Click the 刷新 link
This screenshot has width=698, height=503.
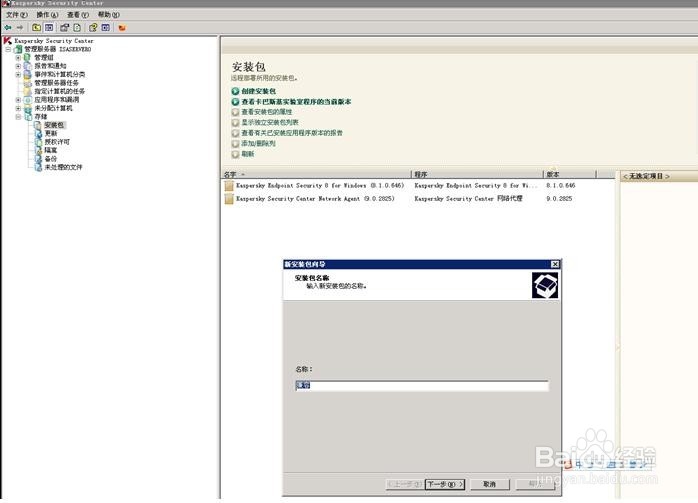click(248, 154)
